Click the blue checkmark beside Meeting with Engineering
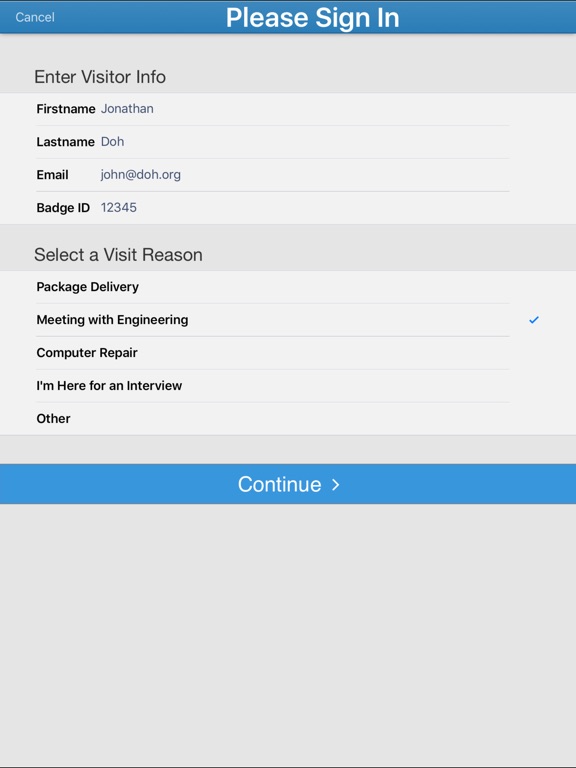576x768 pixels. 533,320
